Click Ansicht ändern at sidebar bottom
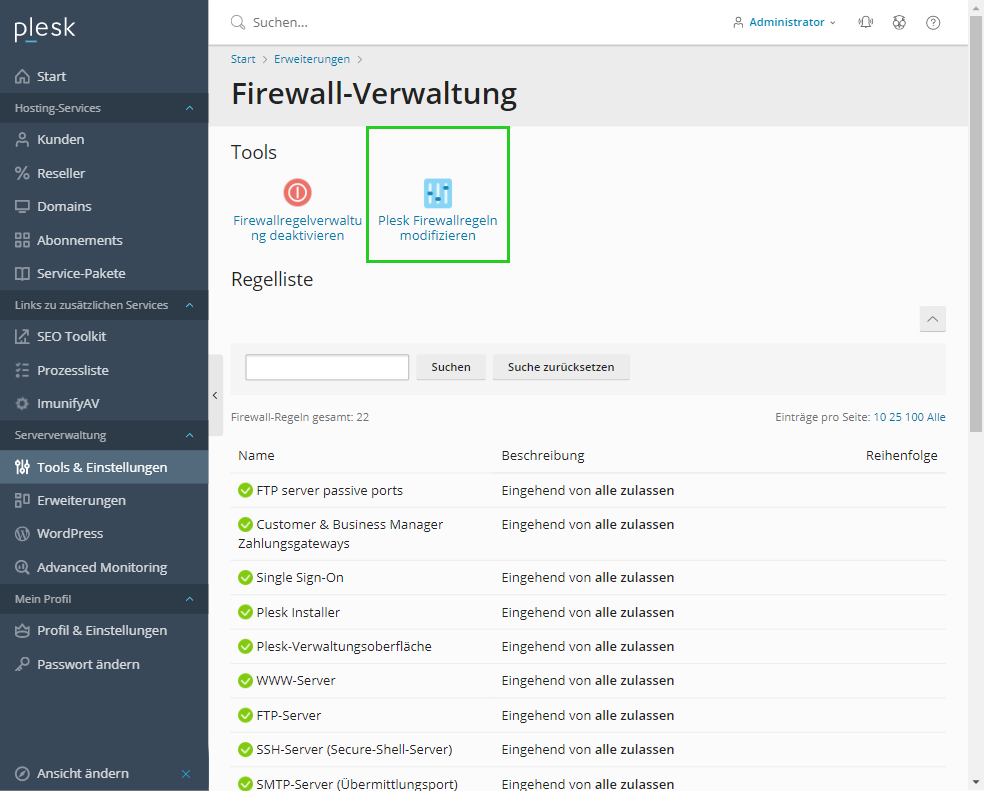 (83, 773)
